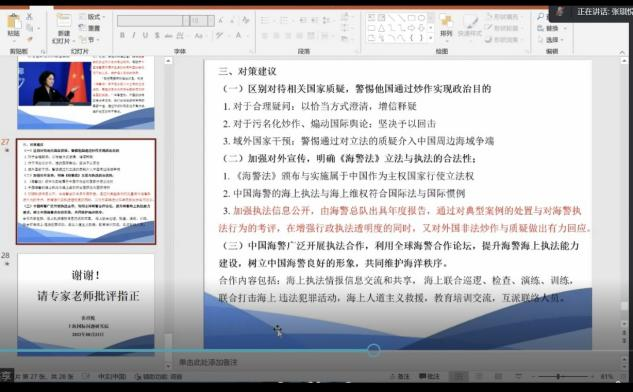This screenshot has width=633, height=392.
Task: Toggle Underline formatting
Action: 145,36
